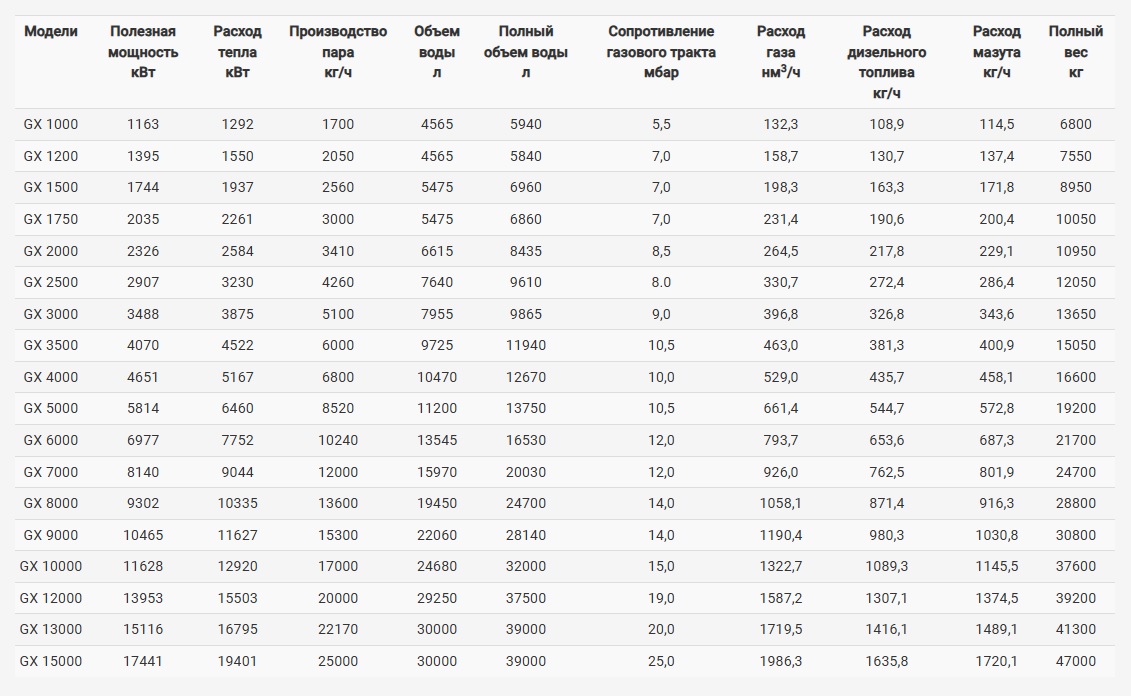The height and width of the screenshot is (696, 1131).
Task: Select the GX 10000 model cell
Action: pos(50,566)
